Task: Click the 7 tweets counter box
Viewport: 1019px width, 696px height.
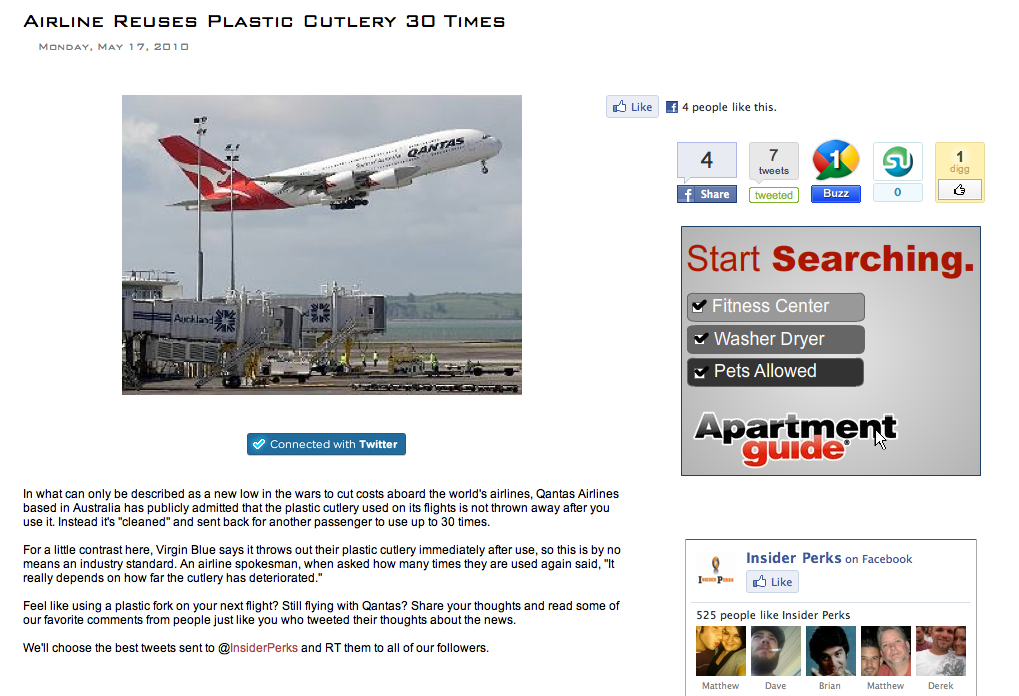Action: coord(773,161)
